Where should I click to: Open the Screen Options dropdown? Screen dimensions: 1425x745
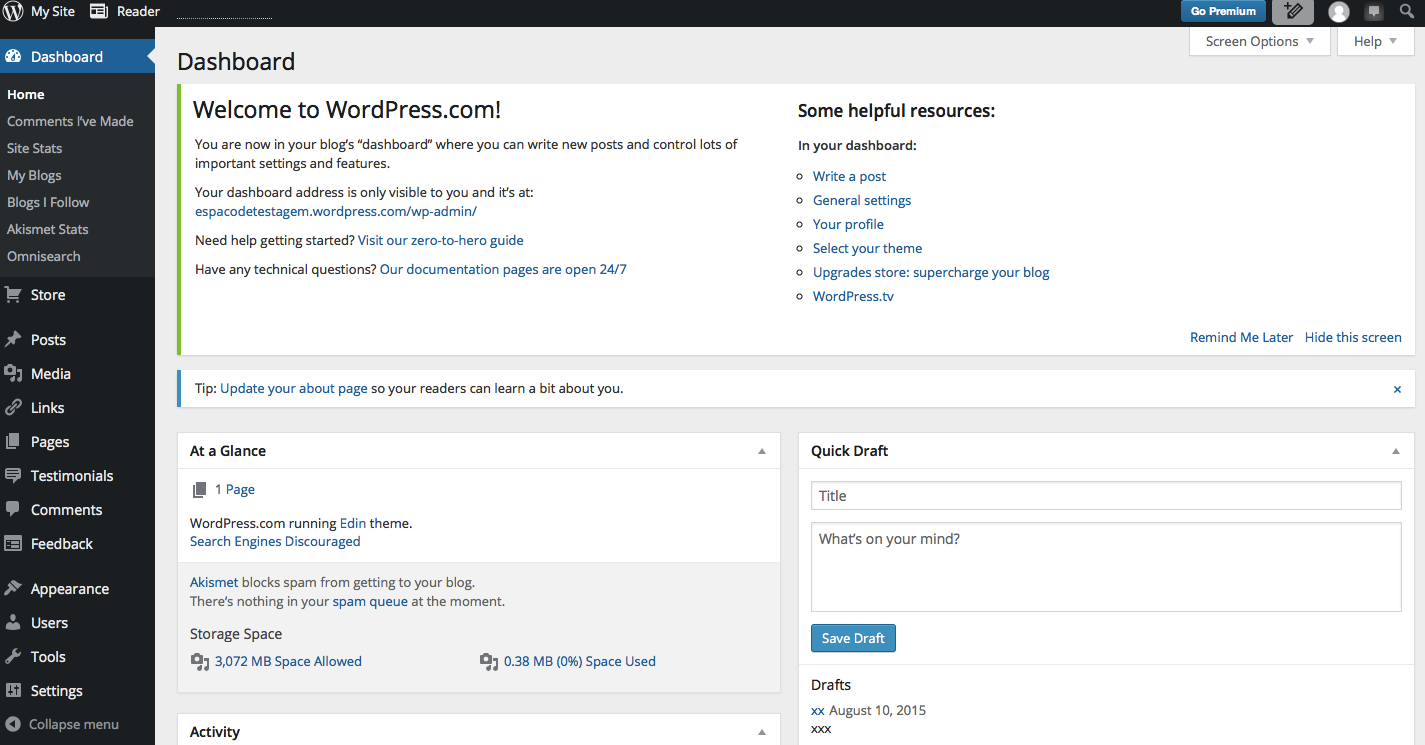(x=1260, y=41)
